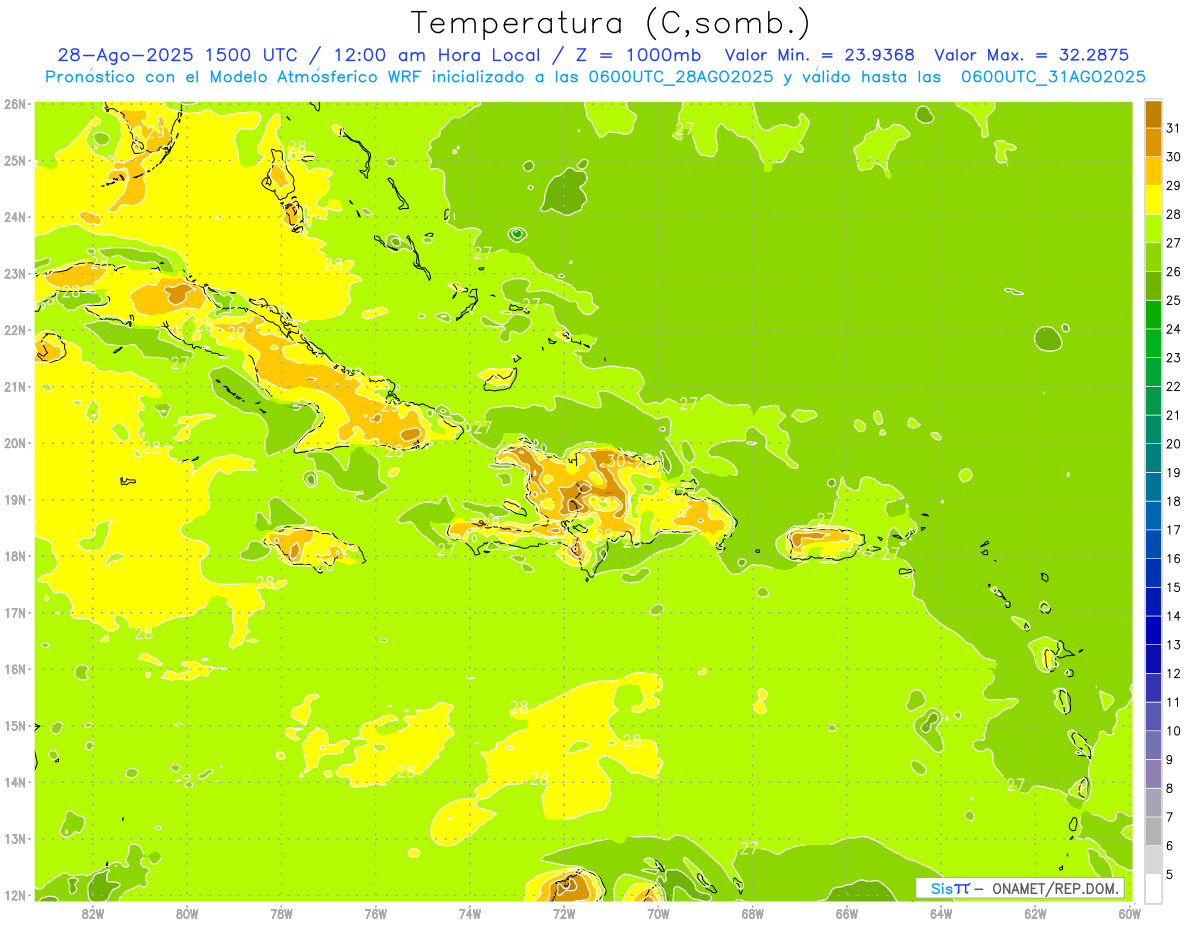1200x927 pixels.
Task: Click the "18N" latitude axis label
Action: (15, 556)
